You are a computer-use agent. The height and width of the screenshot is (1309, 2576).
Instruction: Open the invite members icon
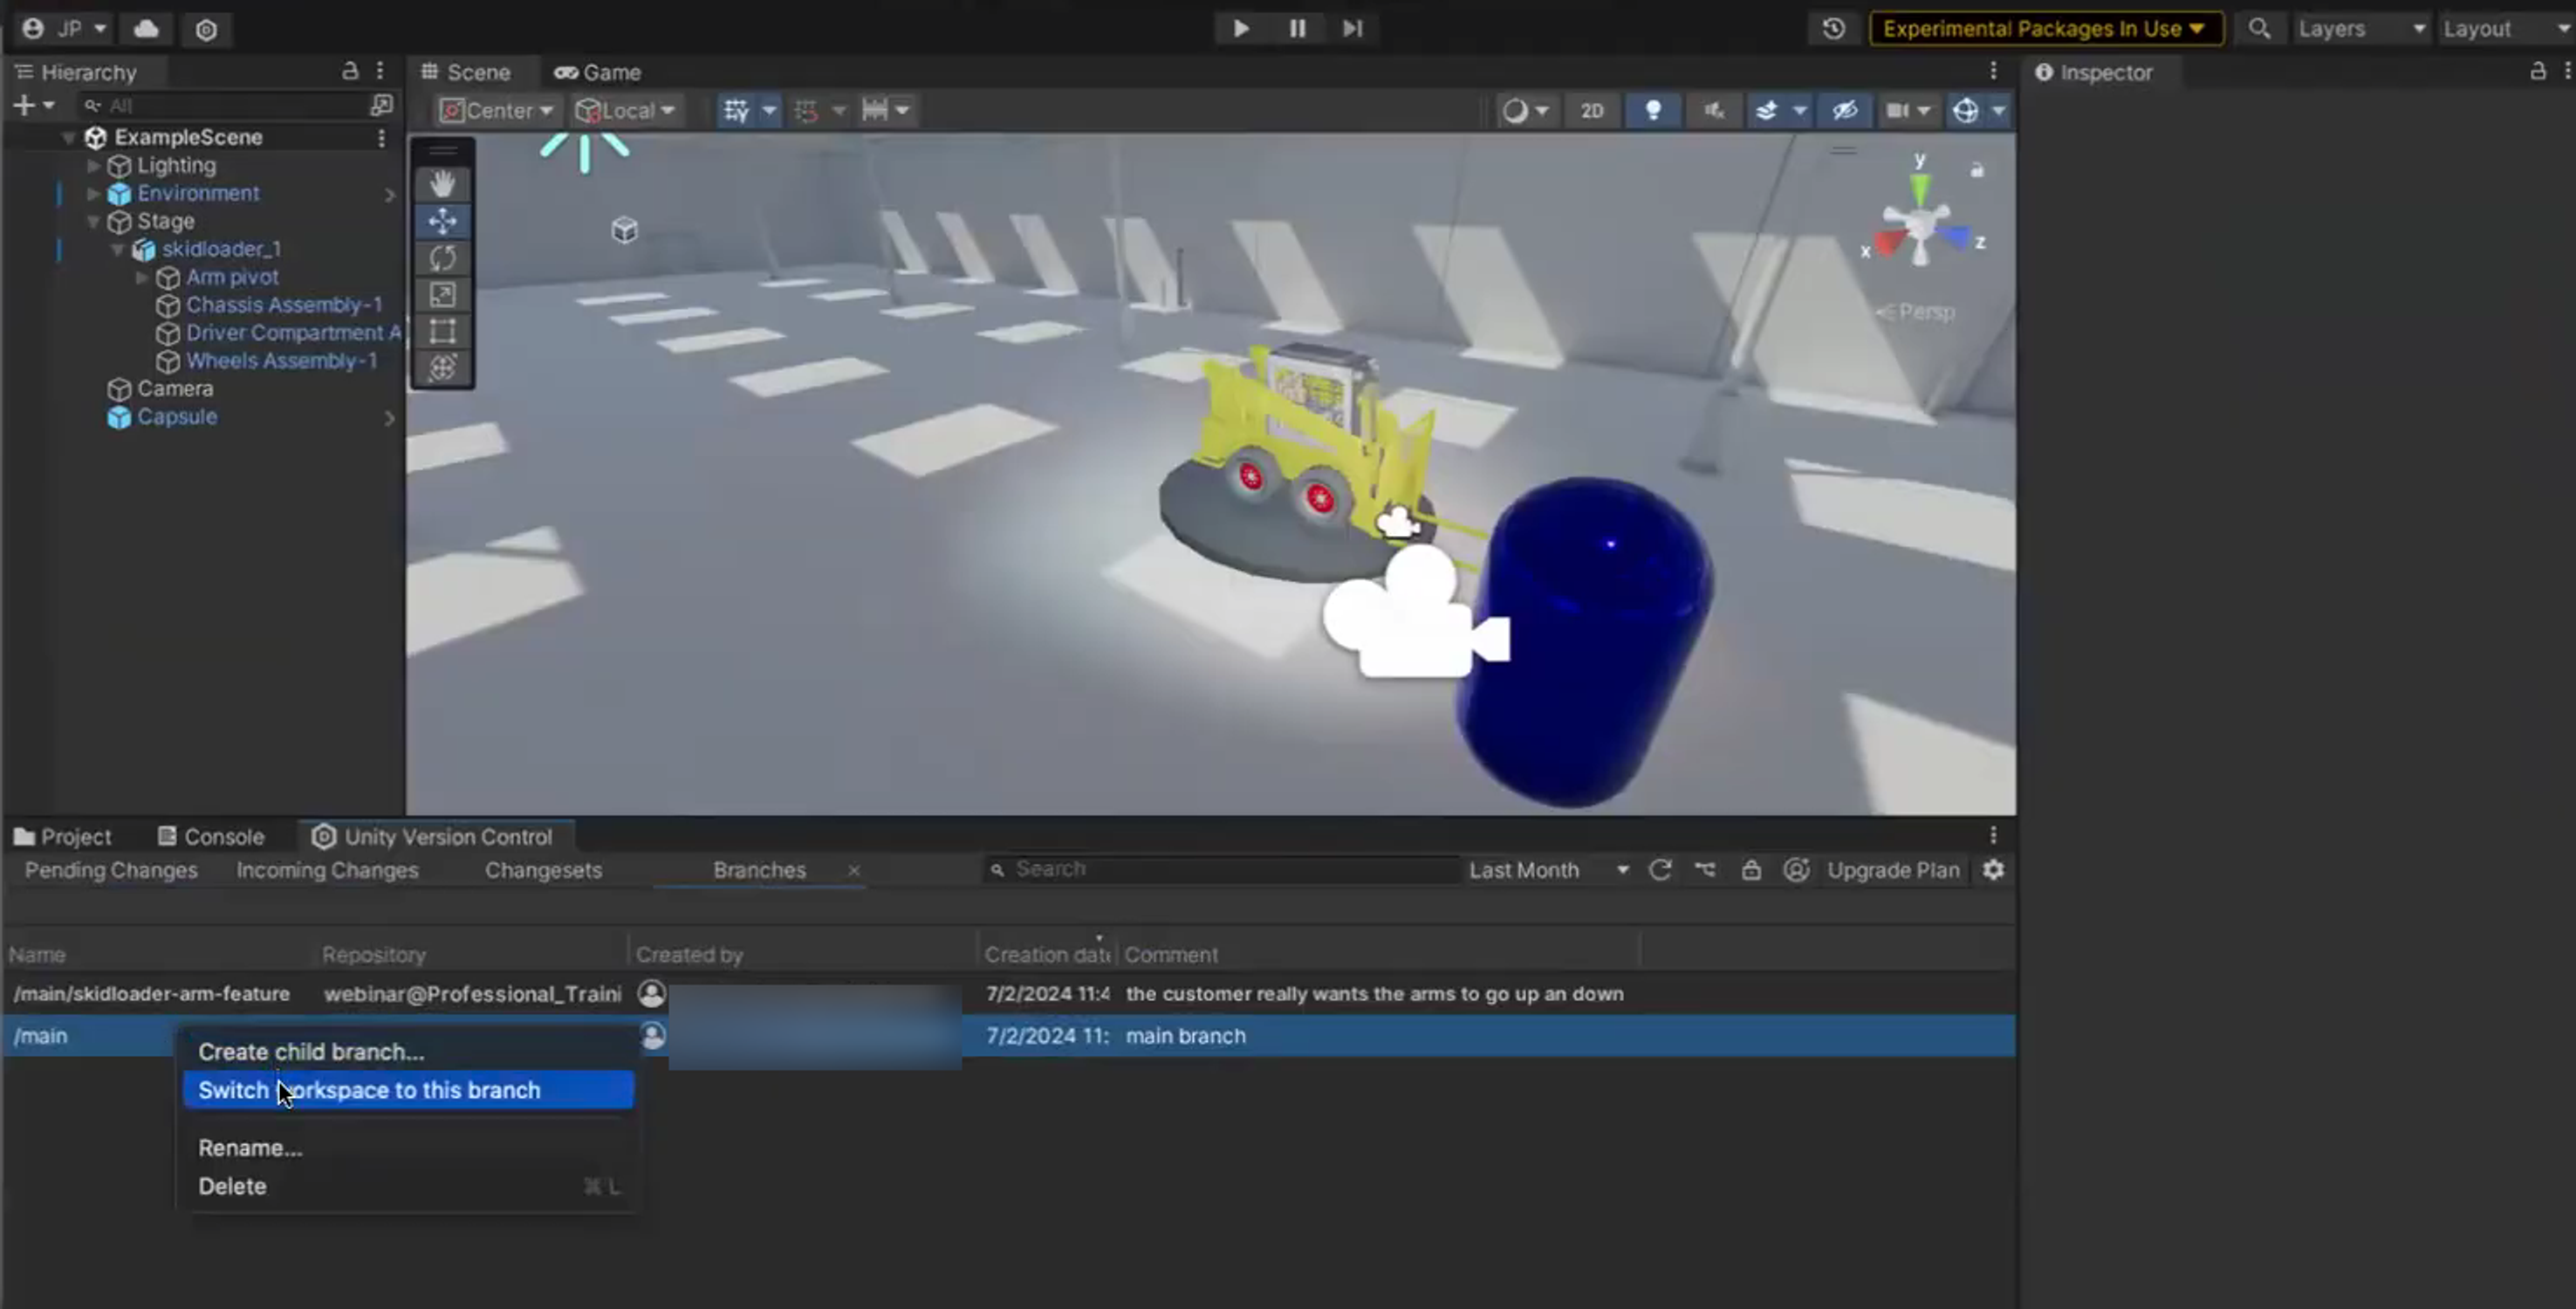point(1796,870)
